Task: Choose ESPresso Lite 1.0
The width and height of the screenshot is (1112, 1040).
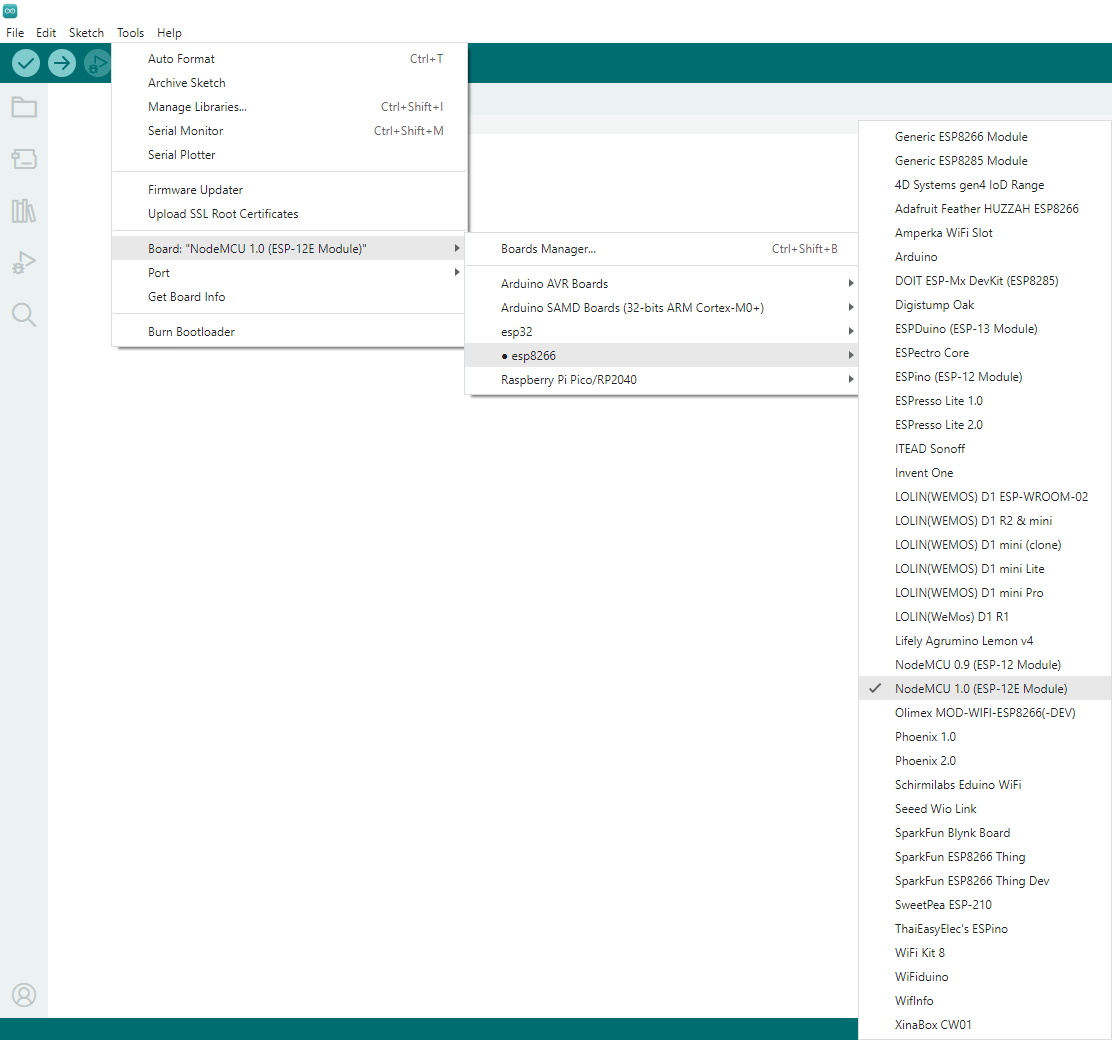Action: (x=985, y=401)
